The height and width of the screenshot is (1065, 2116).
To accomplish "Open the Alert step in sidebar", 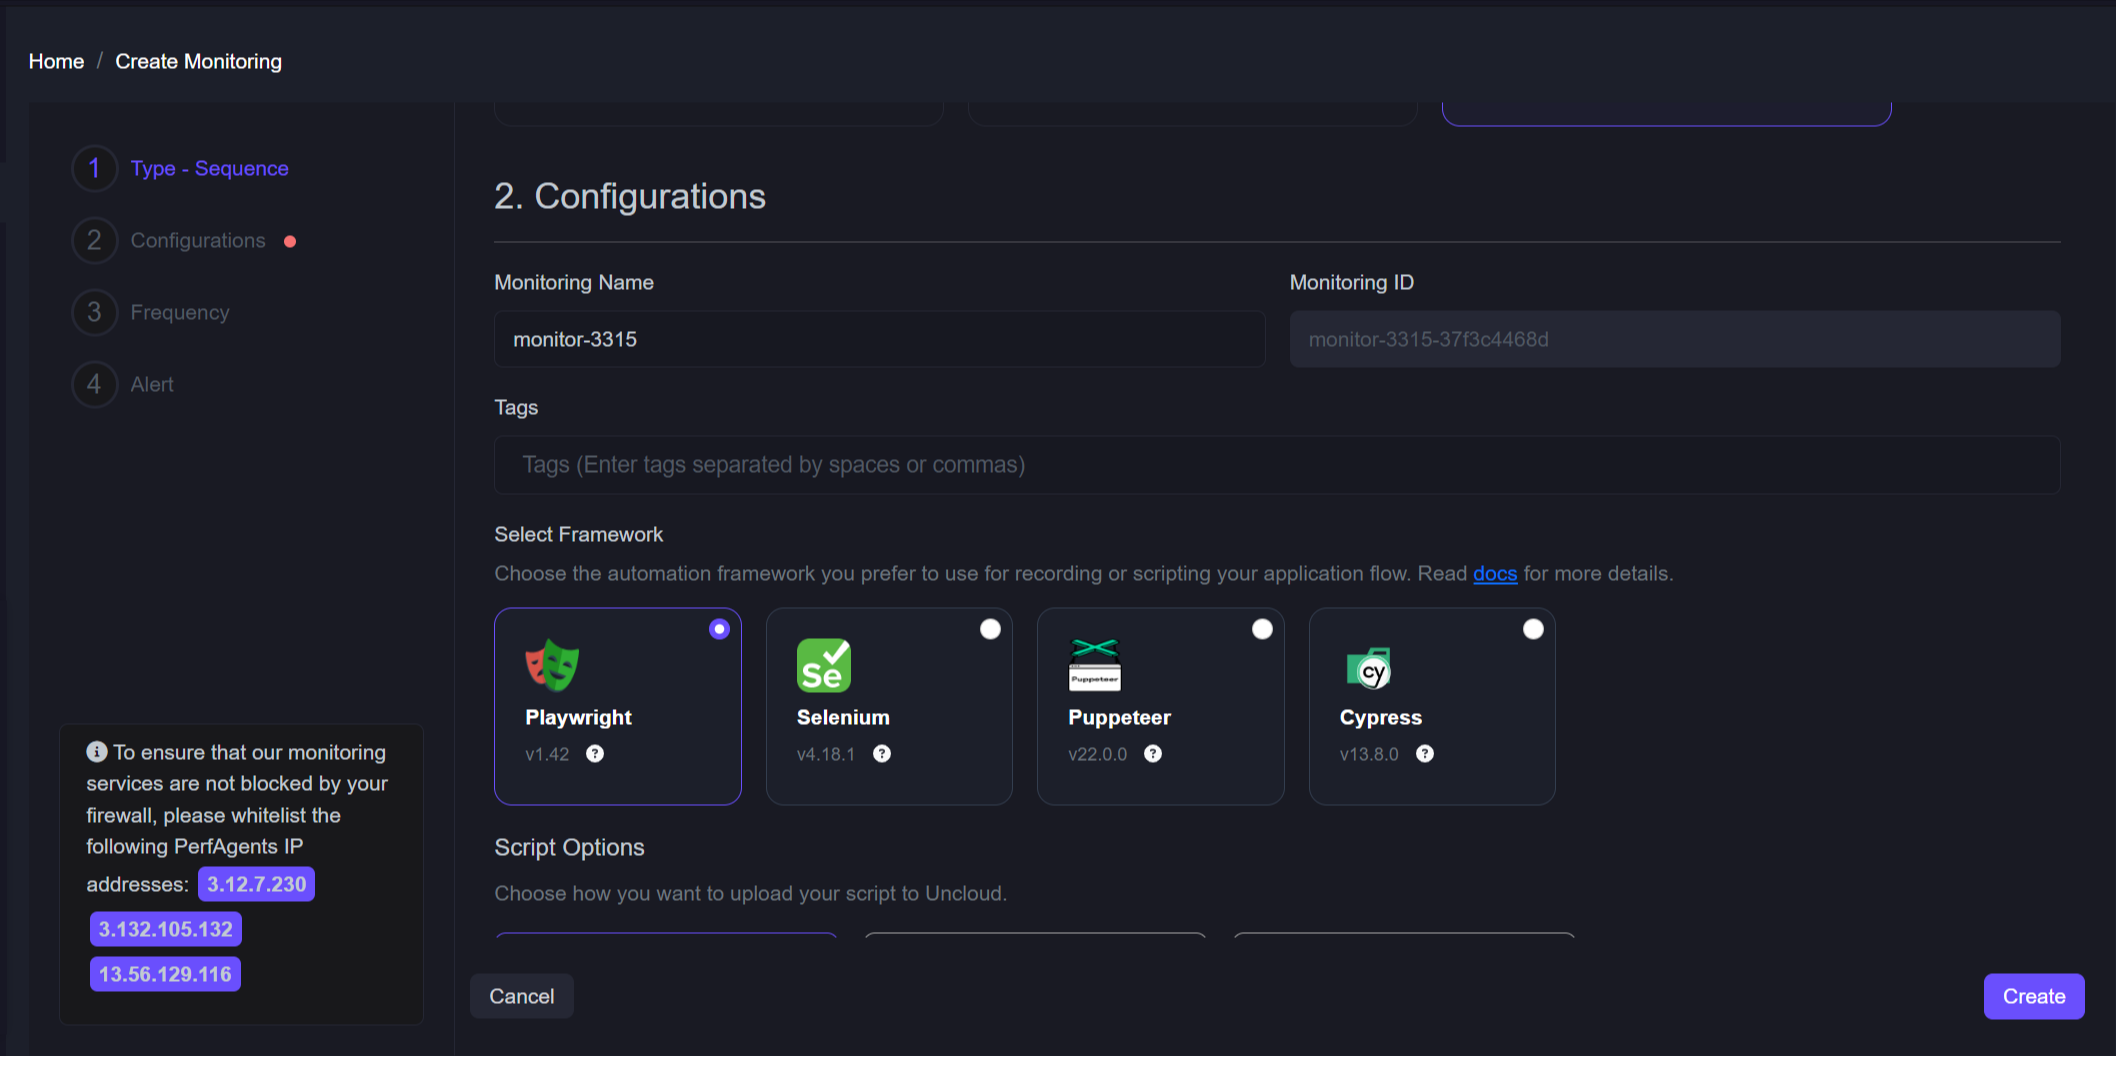I will pos(152,384).
